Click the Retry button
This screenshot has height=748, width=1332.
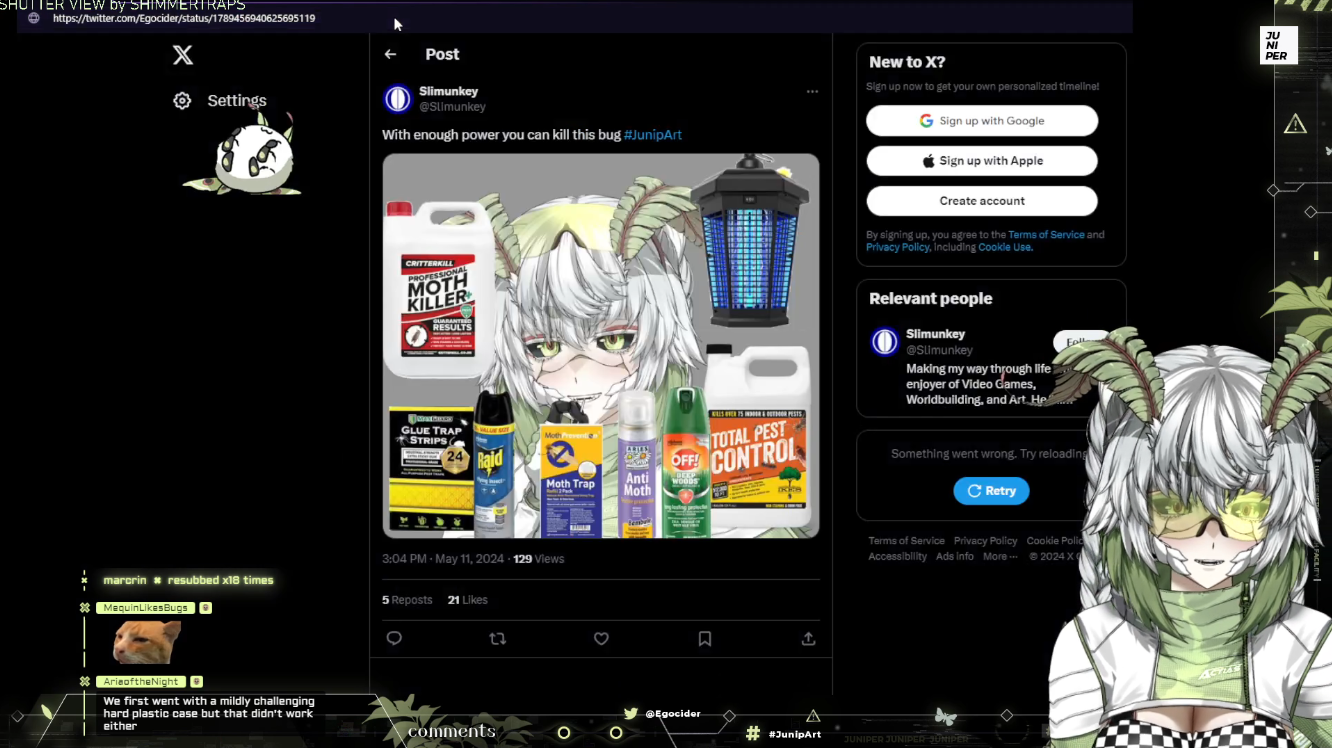pos(991,491)
